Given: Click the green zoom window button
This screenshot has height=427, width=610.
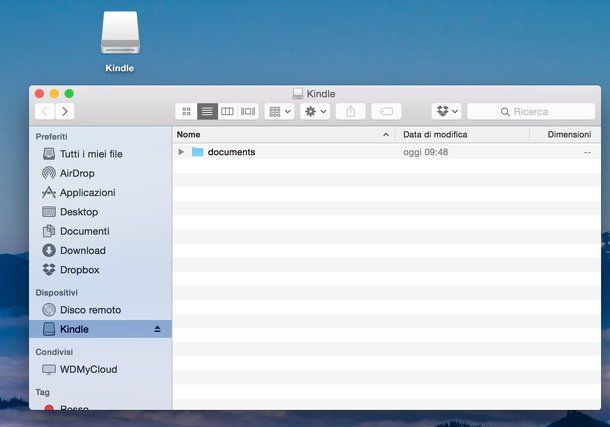Looking at the screenshot, I should (69, 94).
